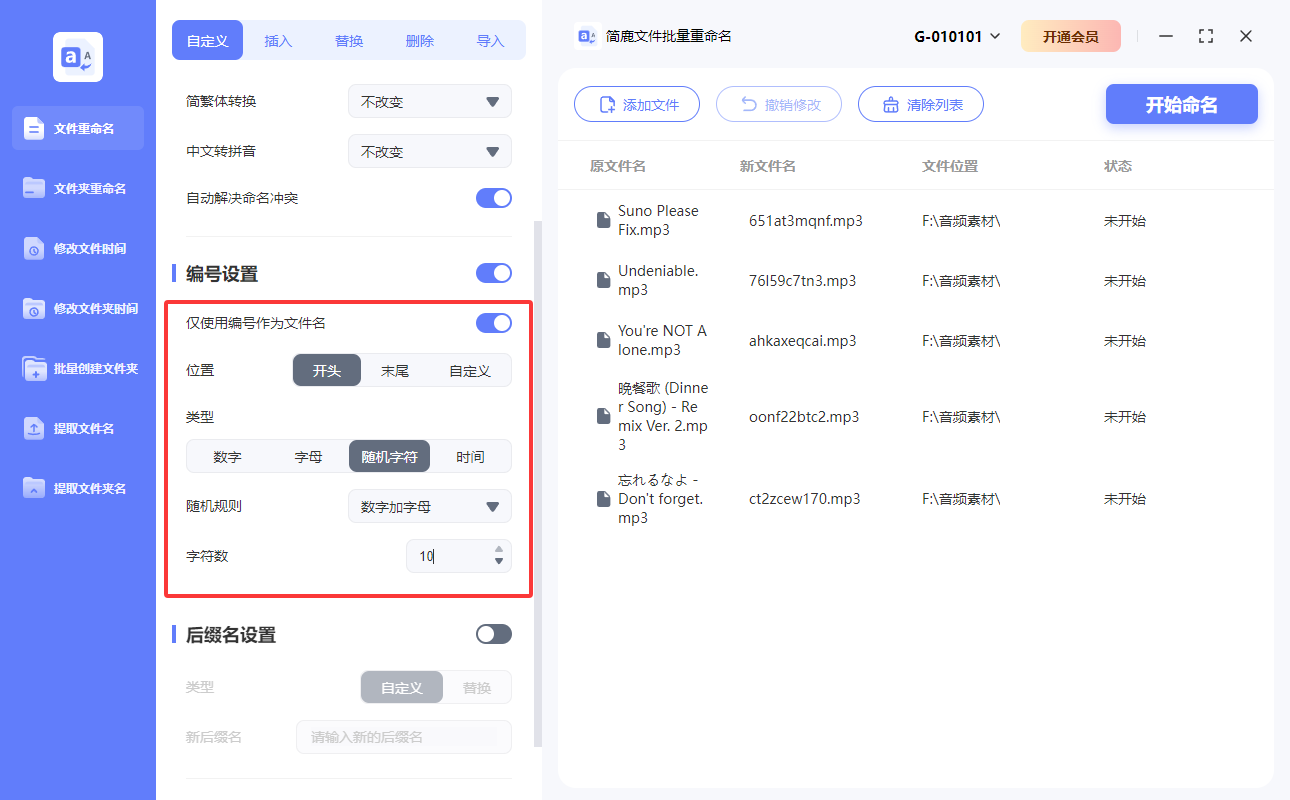Turn off 仅使用编号作为文件名
The height and width of the screenshot is (800, 1290).
pos(493,323)
